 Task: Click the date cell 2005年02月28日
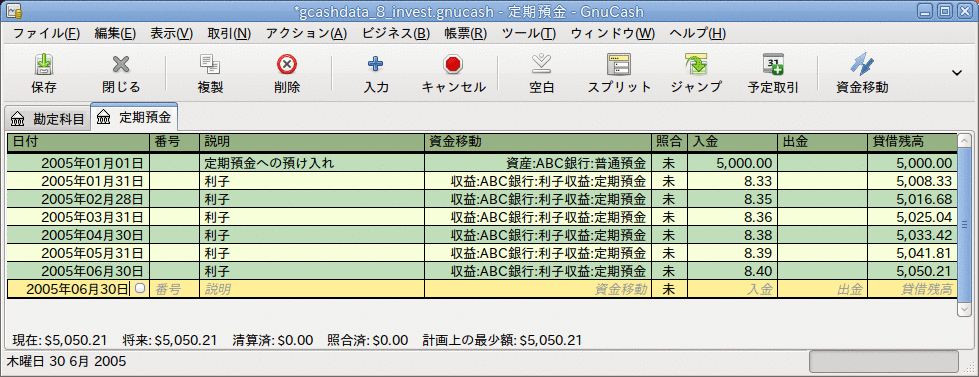[x=78, y=200]
